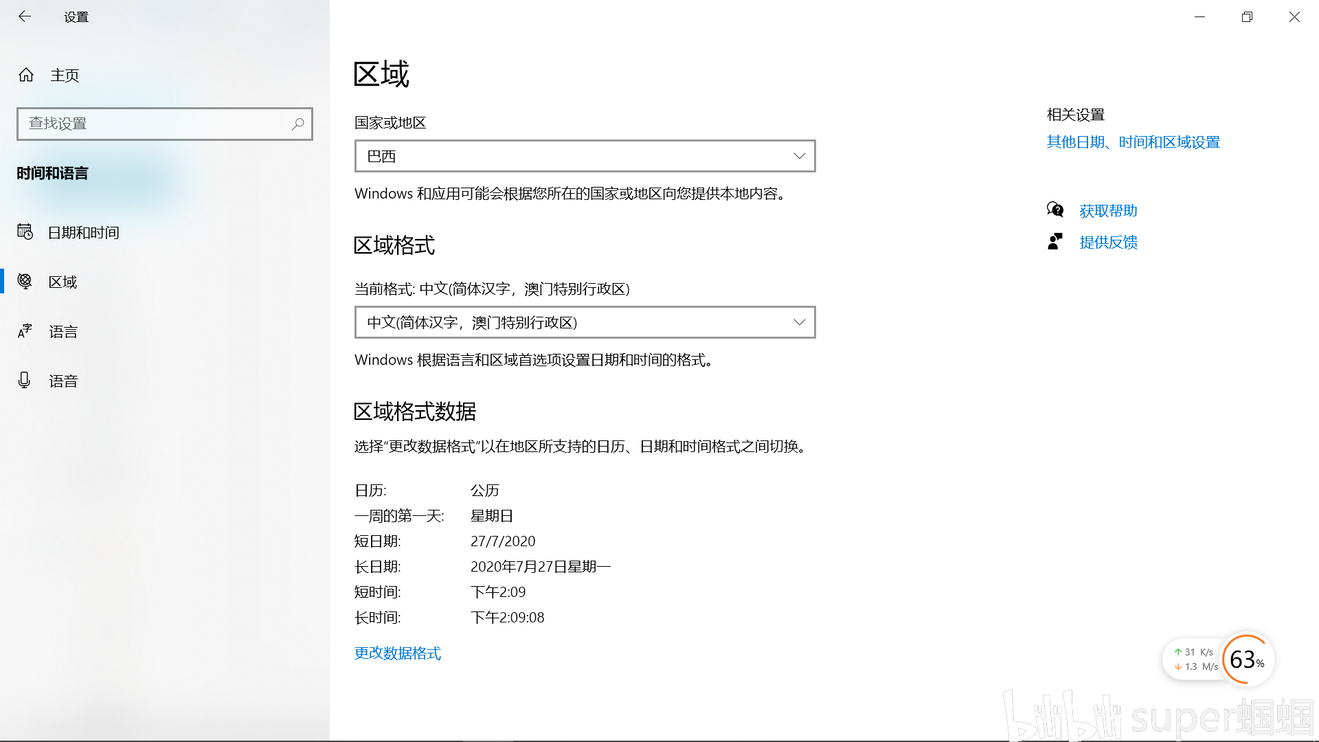Click the Home (主页) house icon
The height and width of the screenshot is (742, 1319).
point(26,75)
